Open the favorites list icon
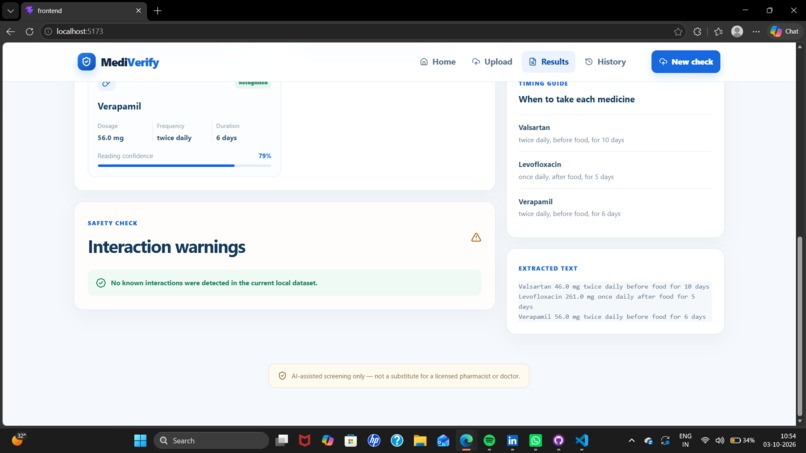The image size is (806, 453). pos(718,31)
